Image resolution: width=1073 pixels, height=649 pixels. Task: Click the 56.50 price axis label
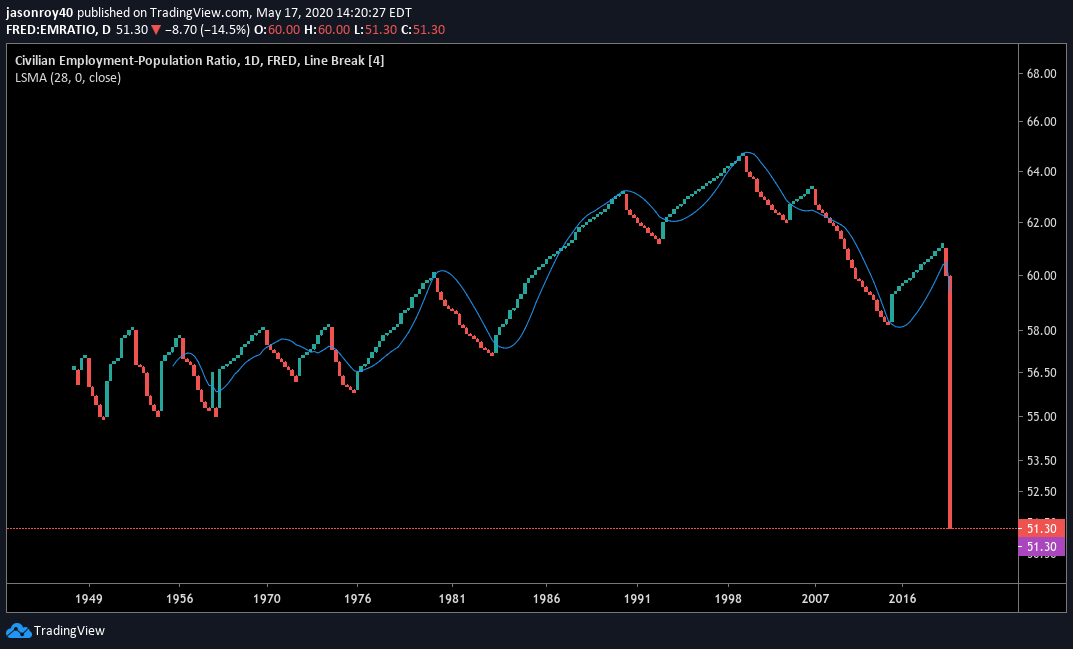coord(1042,372)
